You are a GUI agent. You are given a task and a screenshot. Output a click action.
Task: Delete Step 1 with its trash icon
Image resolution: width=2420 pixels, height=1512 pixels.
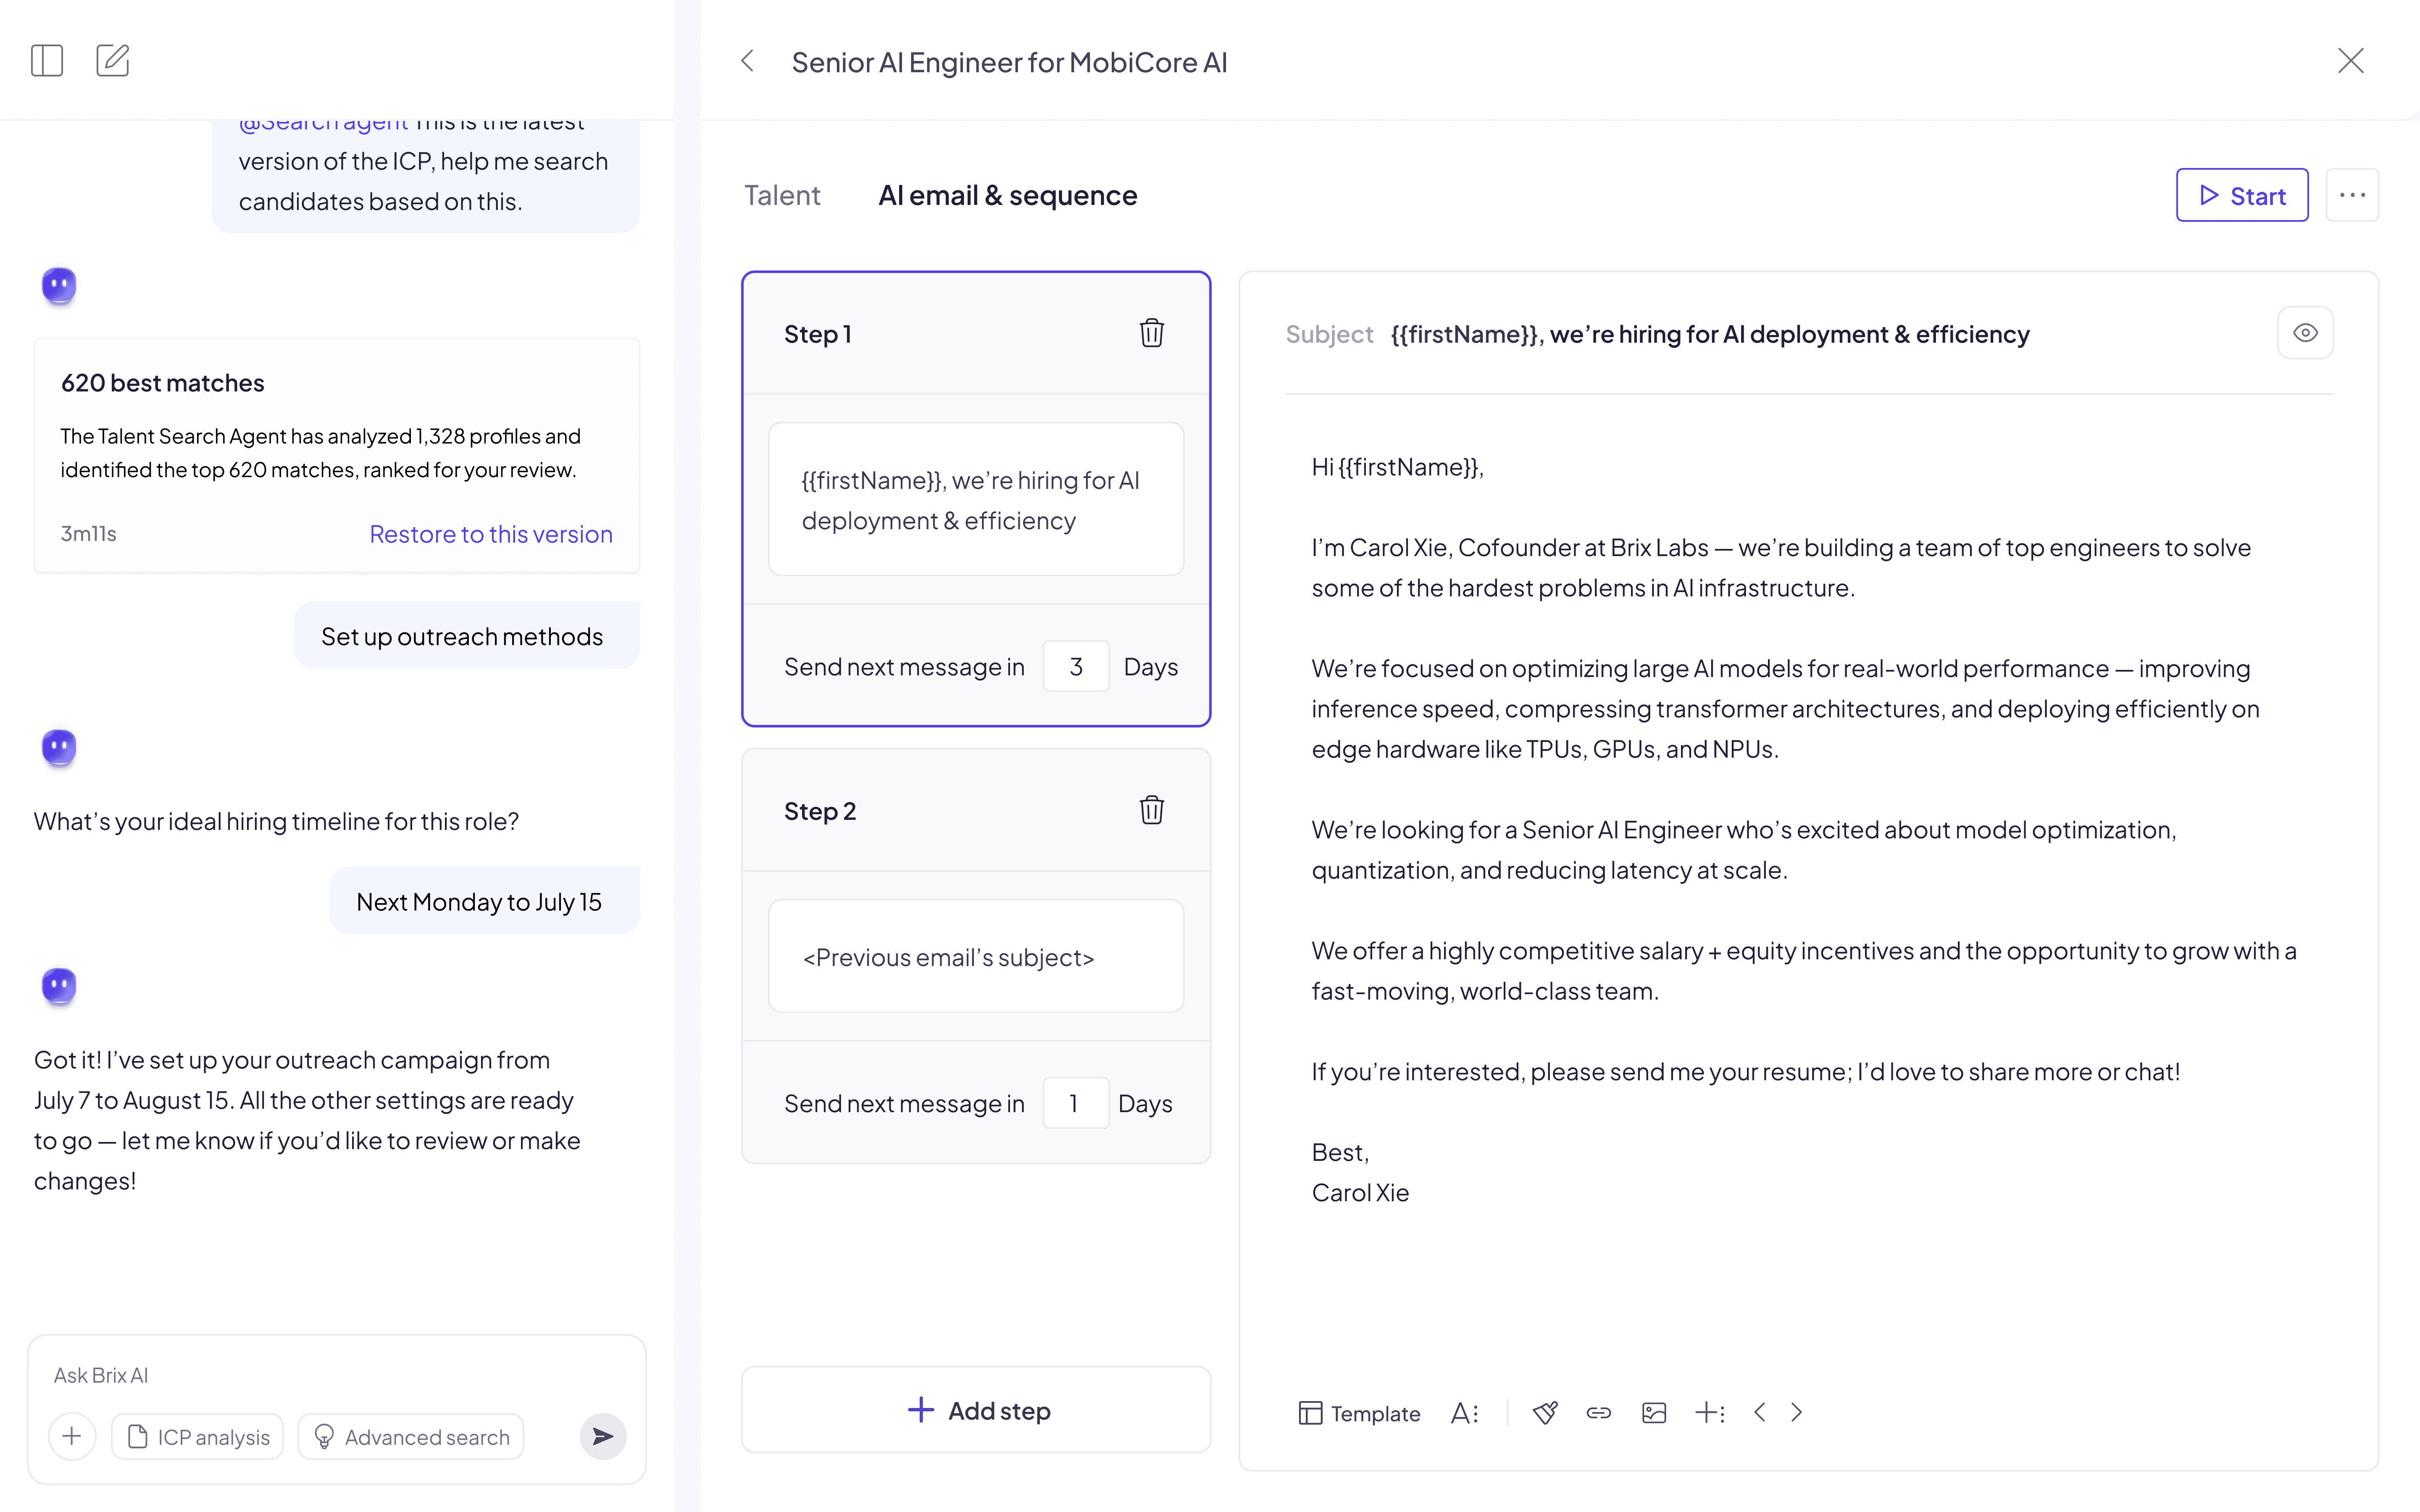click(x=1151, y=333)
